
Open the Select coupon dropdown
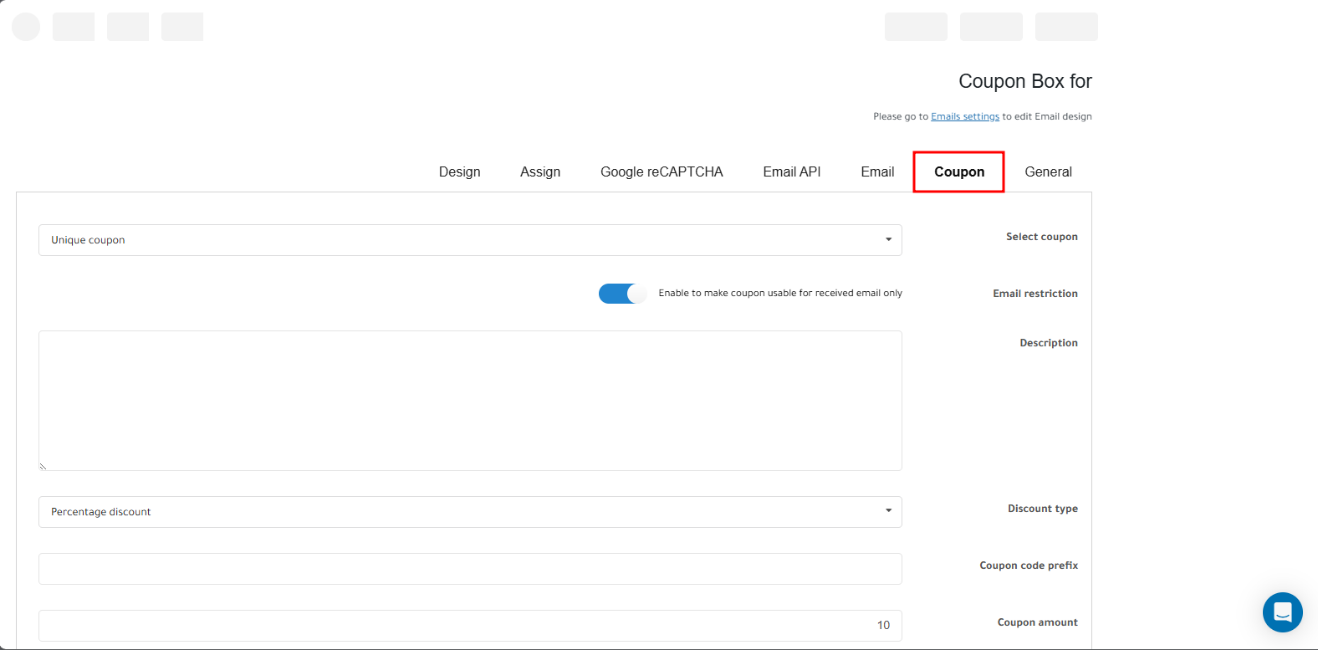pos(470,240)
